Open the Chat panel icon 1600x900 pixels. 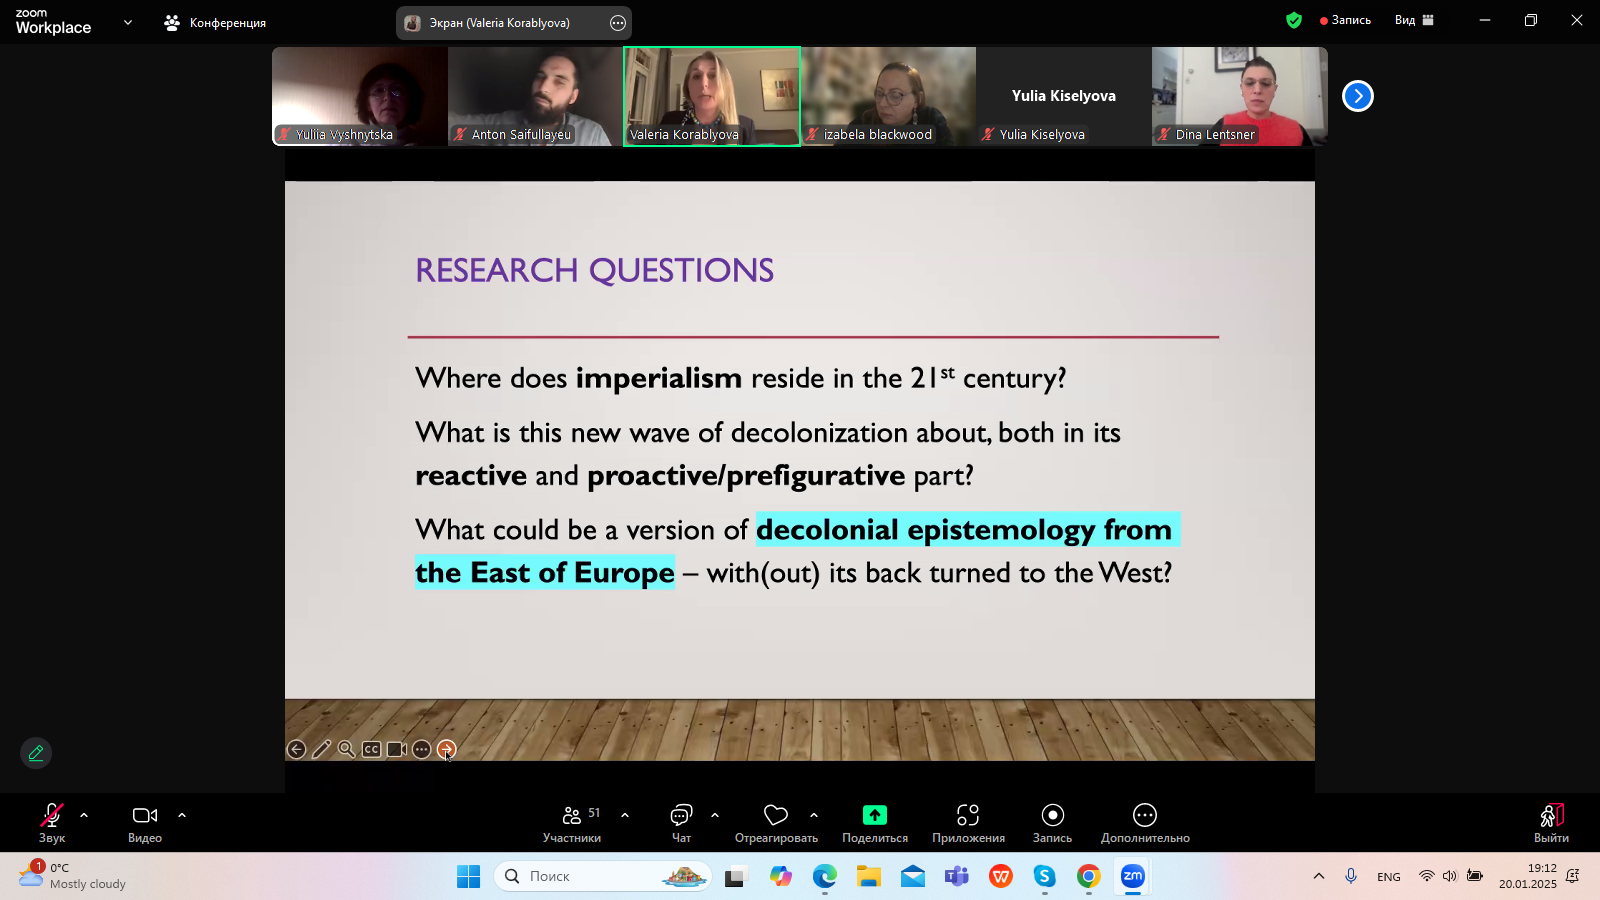681,815
